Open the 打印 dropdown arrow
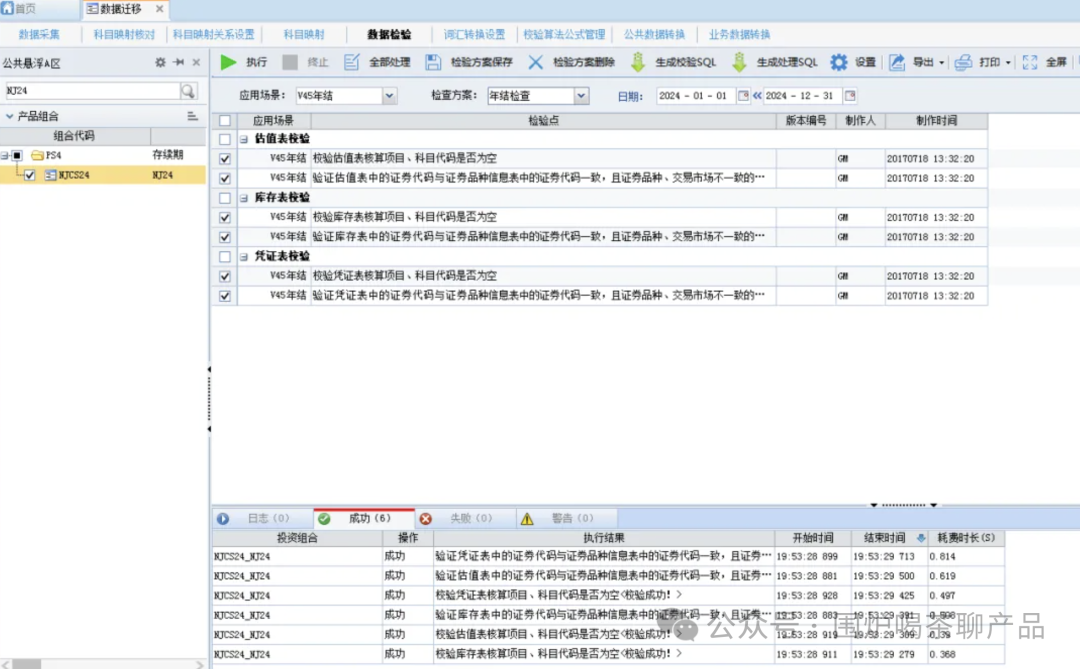1080x669 pixels. click(1008, 63)
